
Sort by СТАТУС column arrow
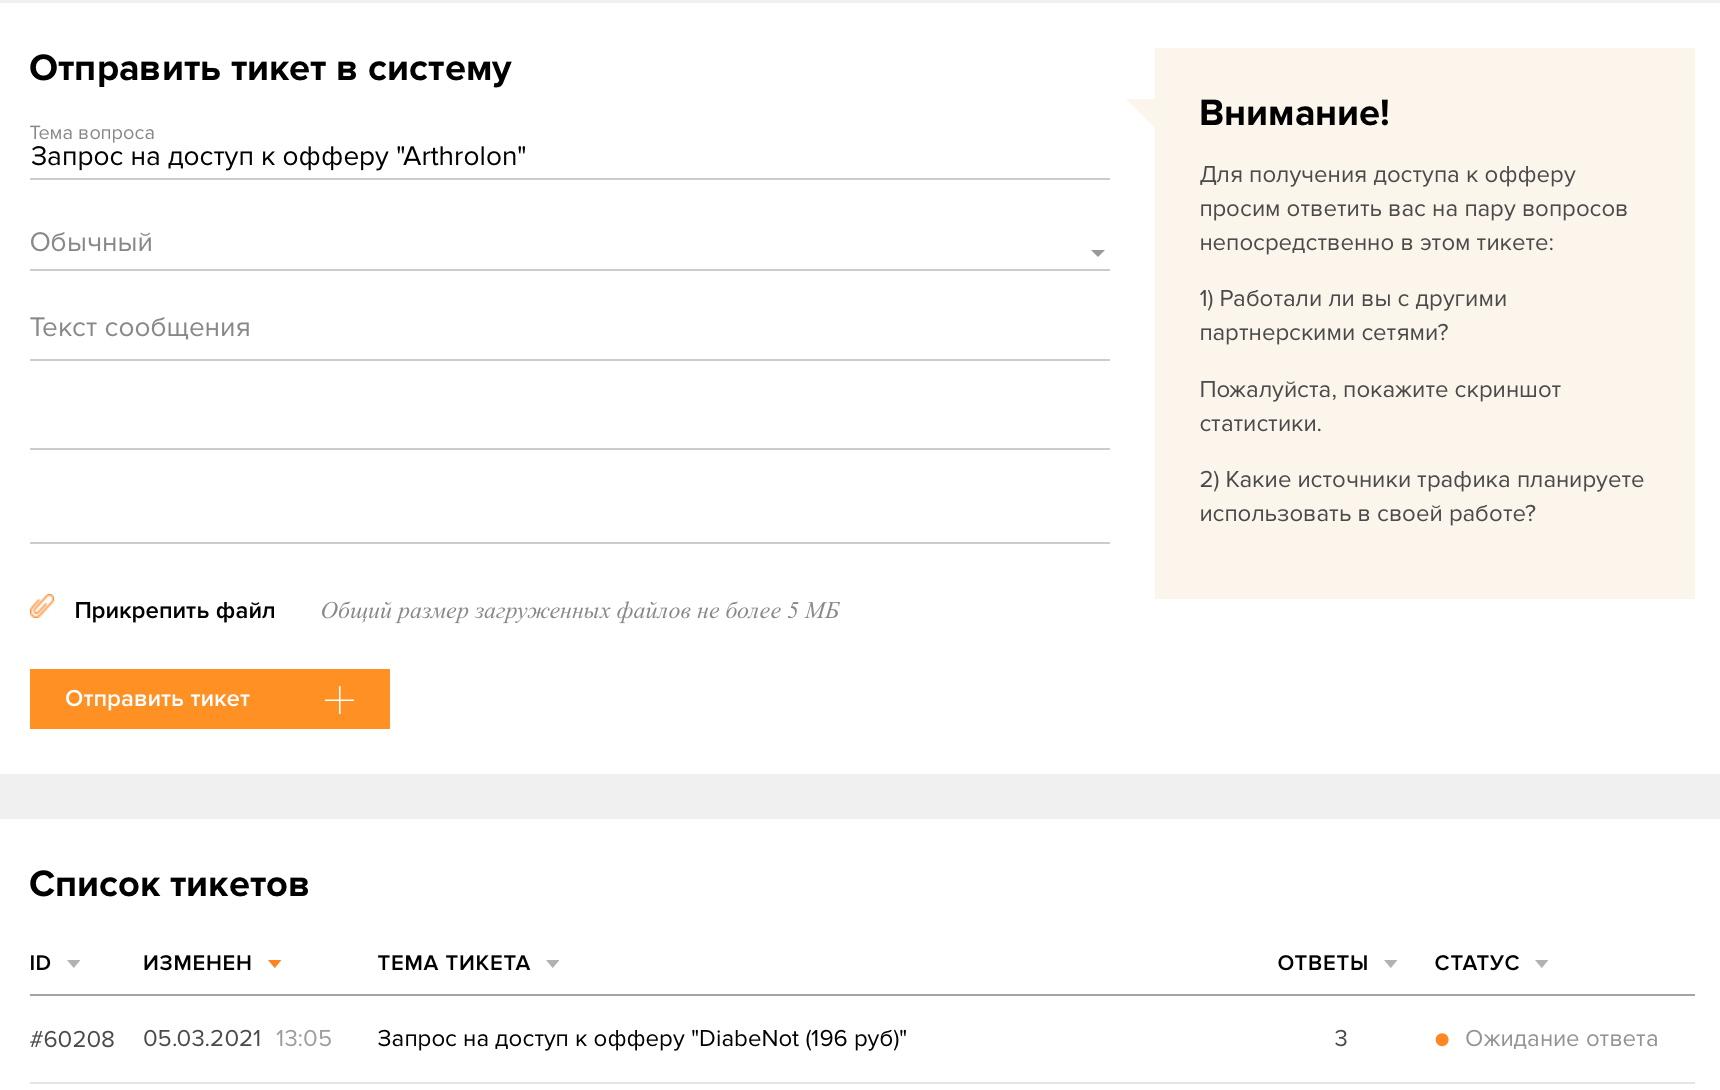[1541, 964]
